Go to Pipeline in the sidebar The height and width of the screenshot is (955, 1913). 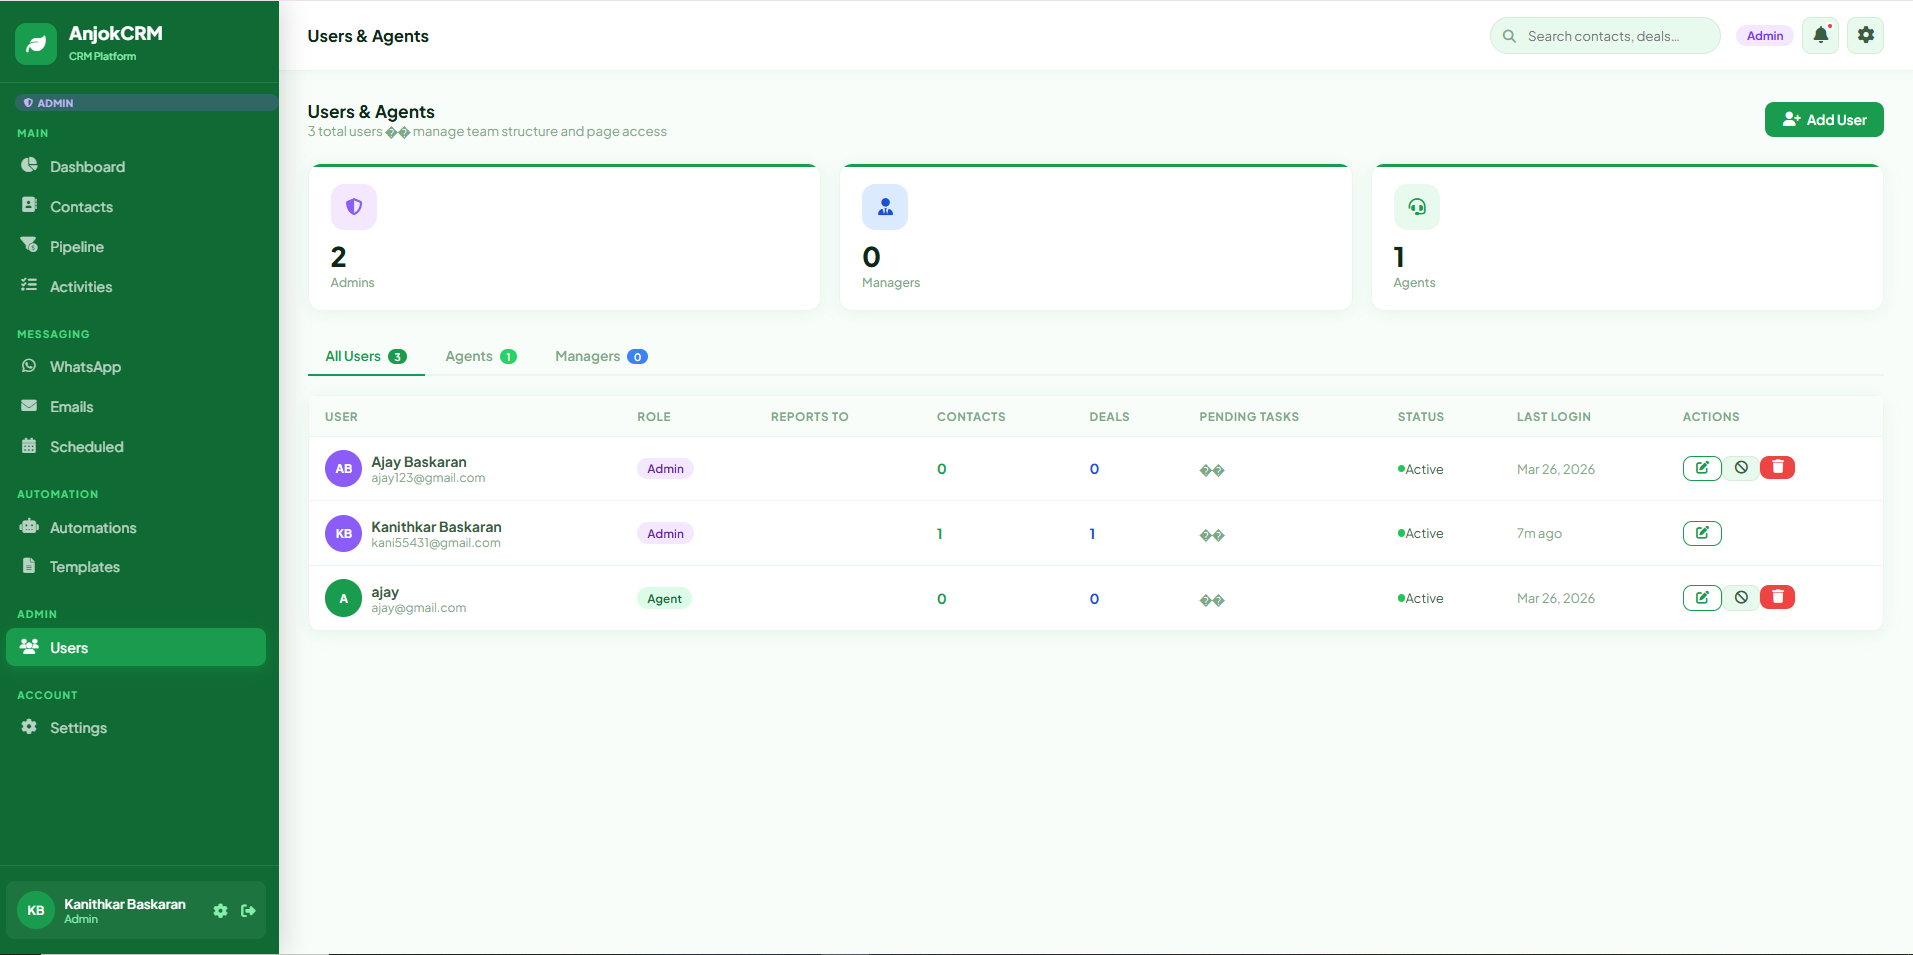77,247
